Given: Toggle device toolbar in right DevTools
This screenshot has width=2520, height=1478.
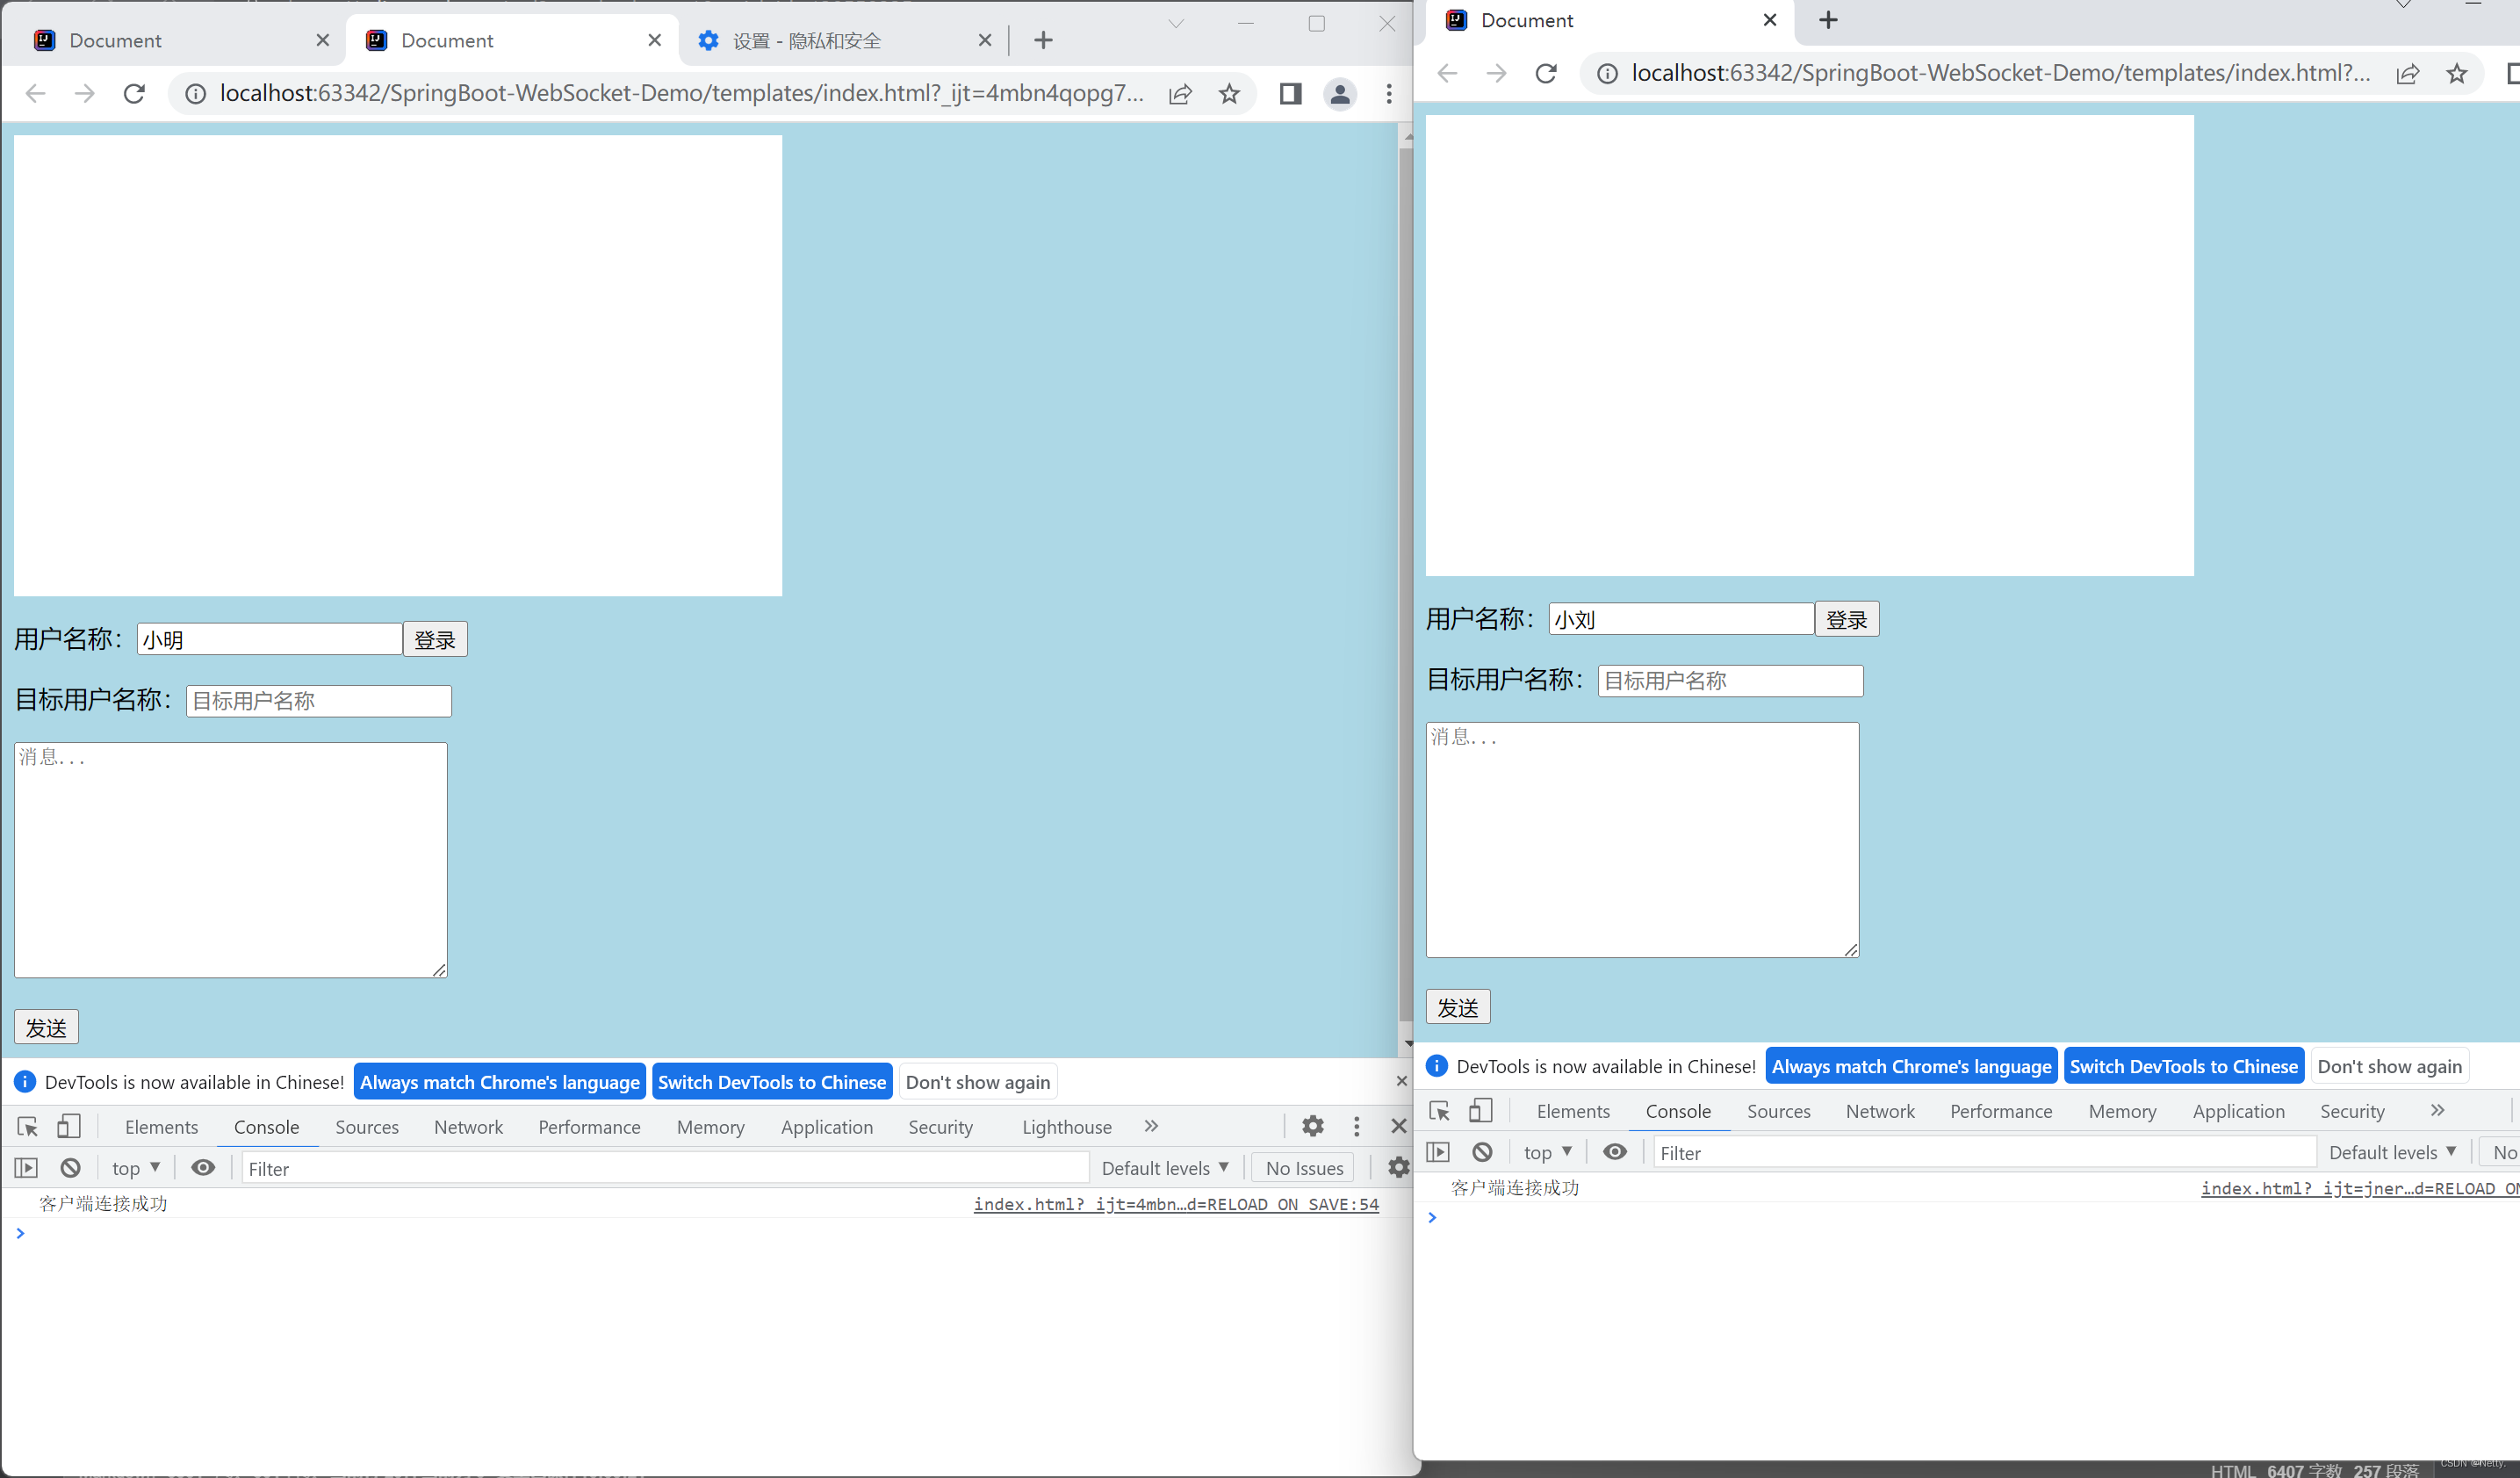Looking at the screenshot, I should [1480, 1111].
